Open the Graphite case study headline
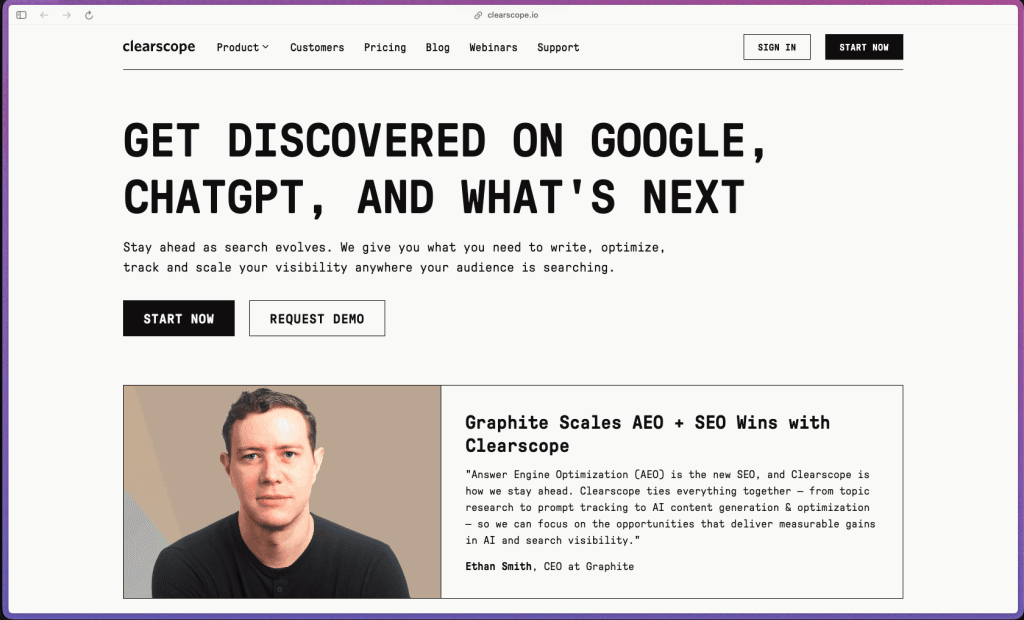 [x=647, y=434]
